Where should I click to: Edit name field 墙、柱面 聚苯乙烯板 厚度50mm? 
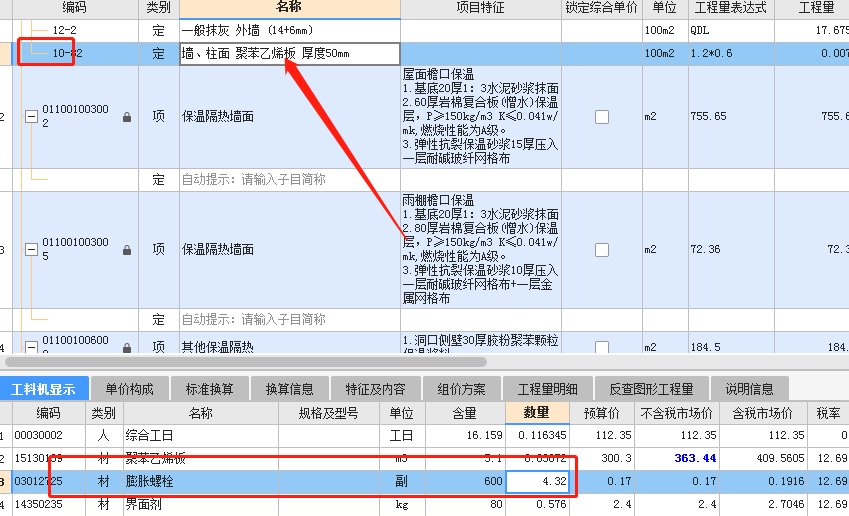(290, 54)
